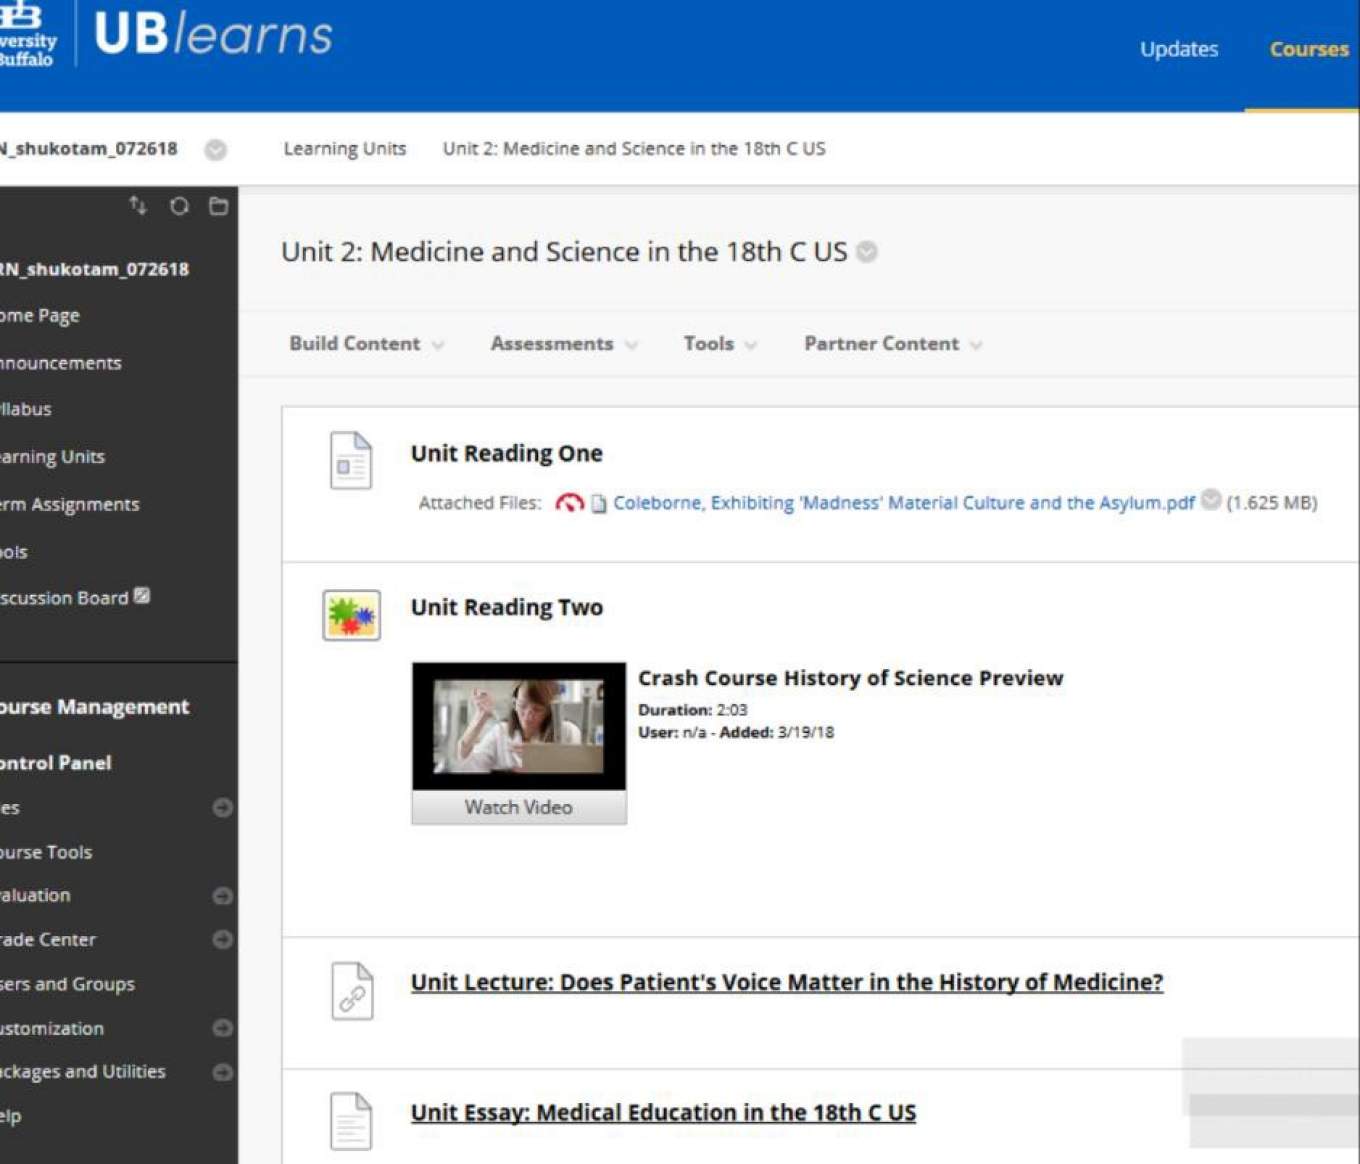
Task: Click the Unit Essay document icon
Action: (x=351, y=1121)
